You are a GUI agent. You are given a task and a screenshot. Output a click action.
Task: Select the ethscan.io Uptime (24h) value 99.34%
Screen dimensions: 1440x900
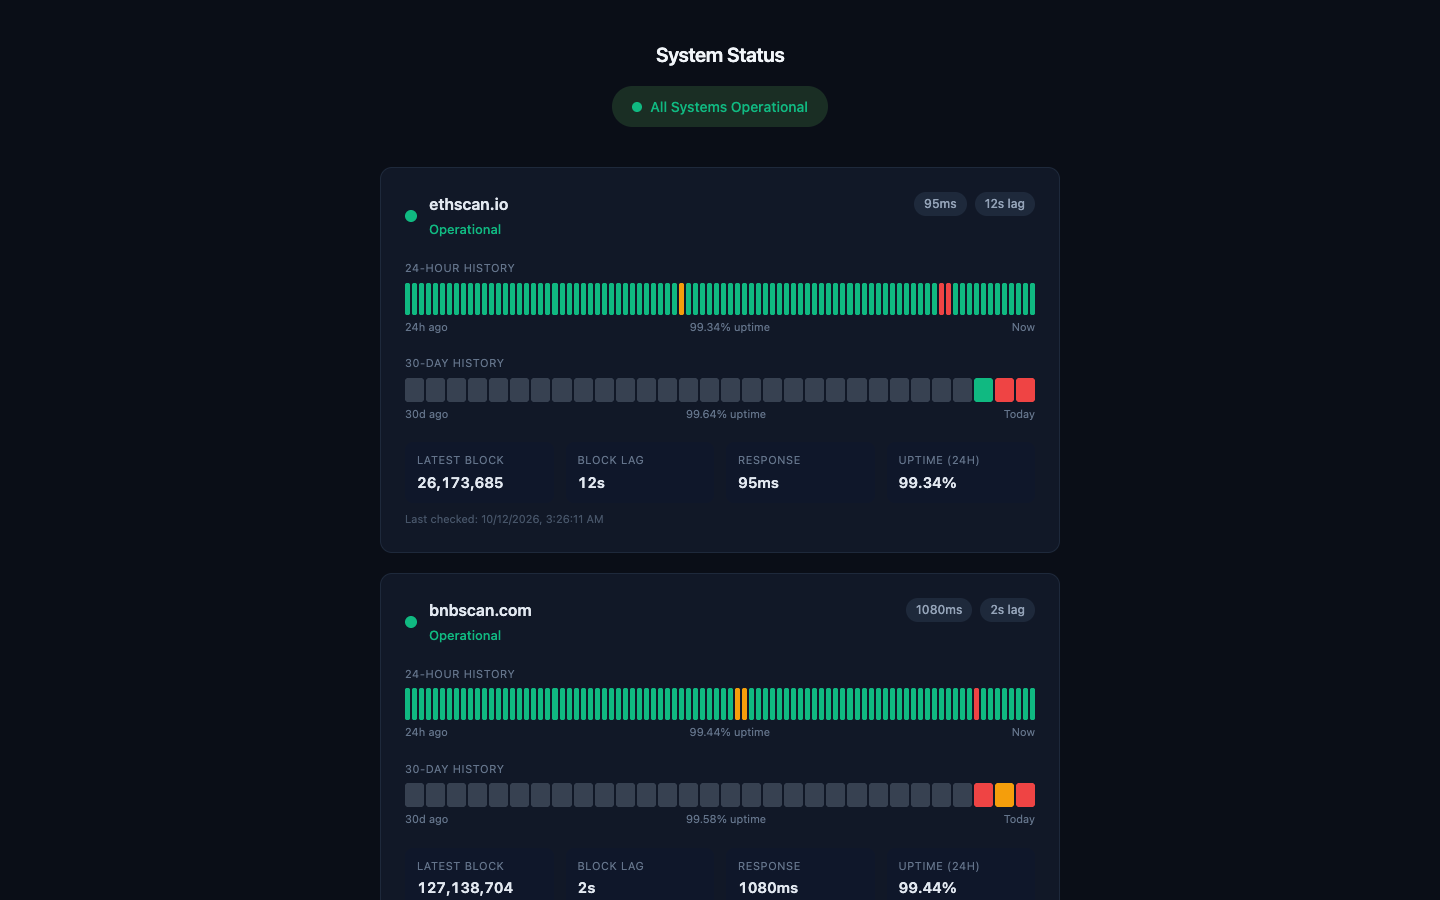(x=927, y=483)
